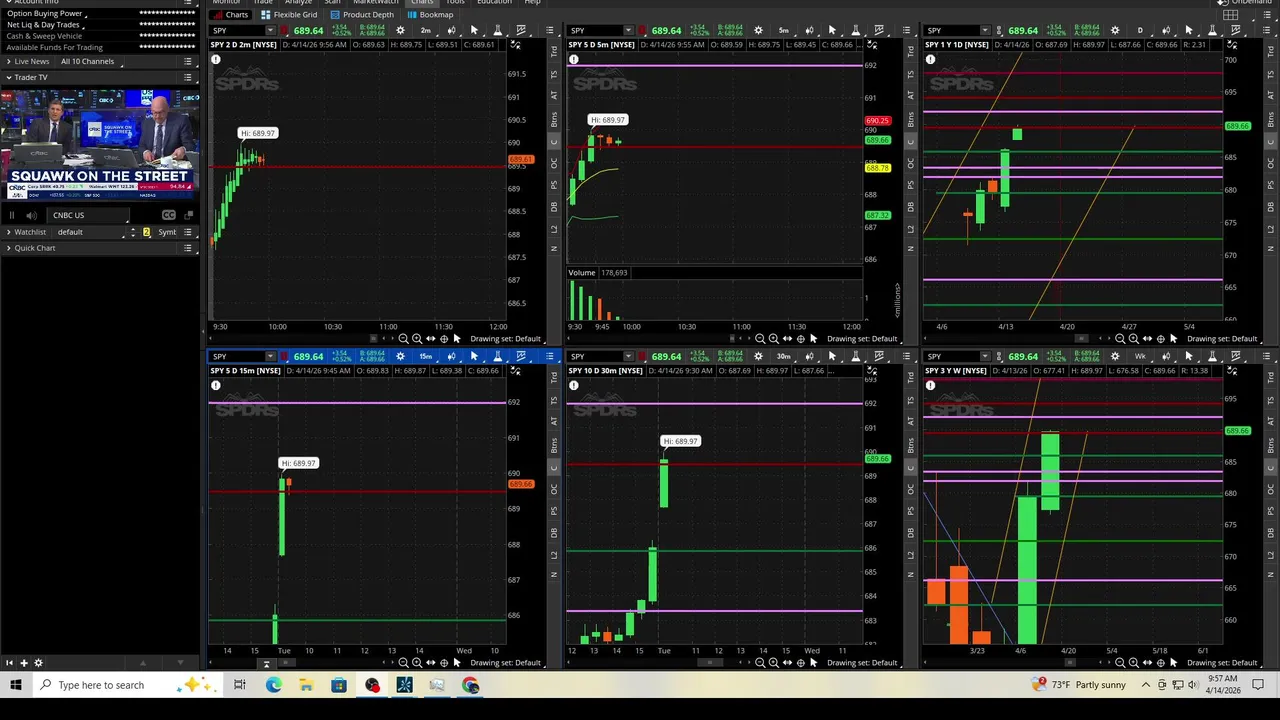
Task: Click pan arrows icon under 2m chart
Action: [x=430, y=339]
